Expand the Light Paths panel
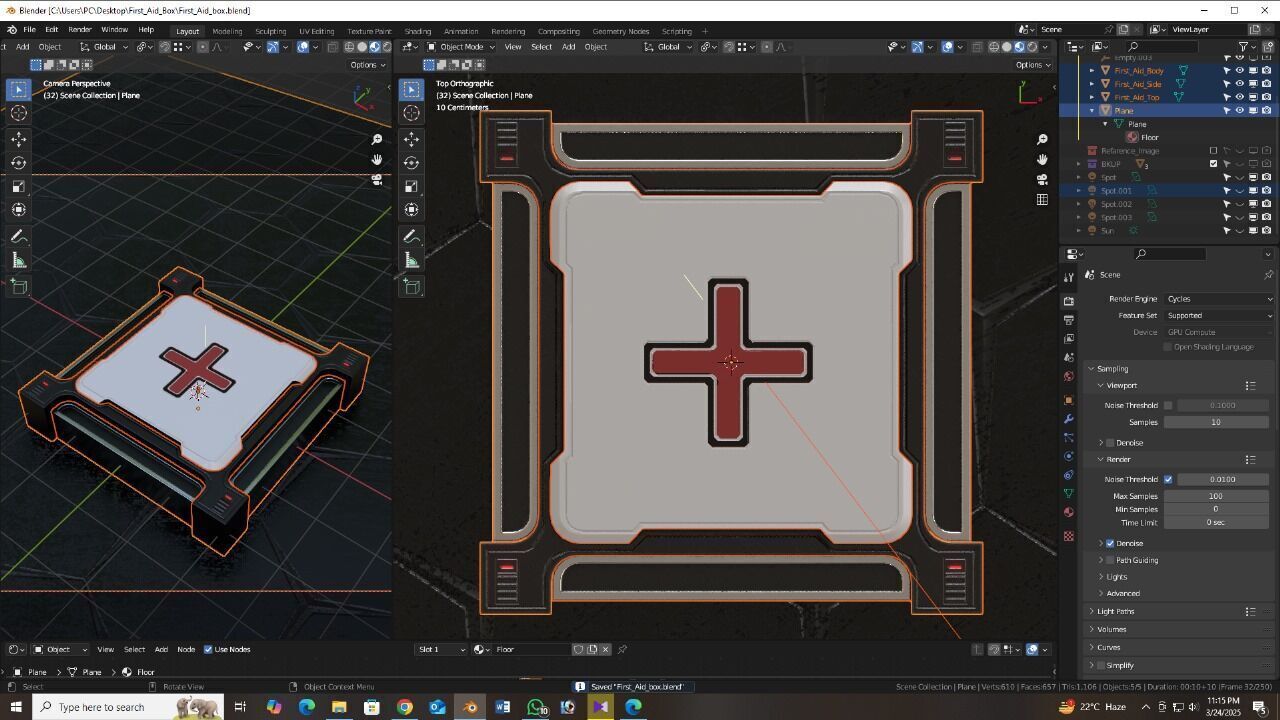The image size is (1280, 720). click(1115, 611)
